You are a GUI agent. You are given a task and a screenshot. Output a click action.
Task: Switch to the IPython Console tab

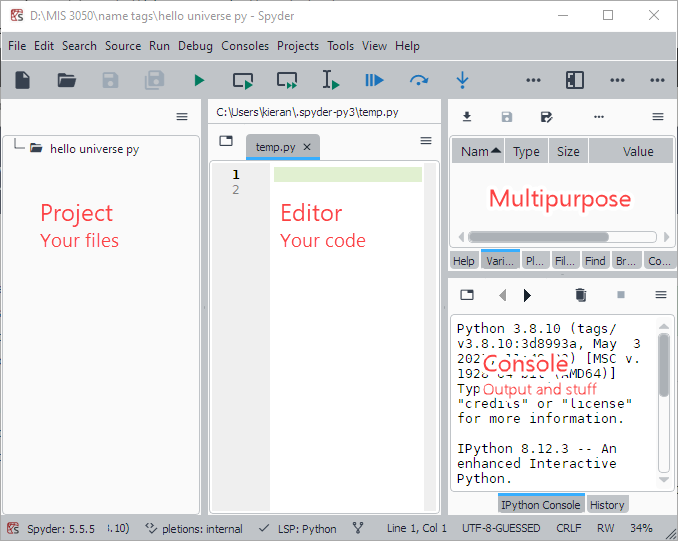coord(540,504)
